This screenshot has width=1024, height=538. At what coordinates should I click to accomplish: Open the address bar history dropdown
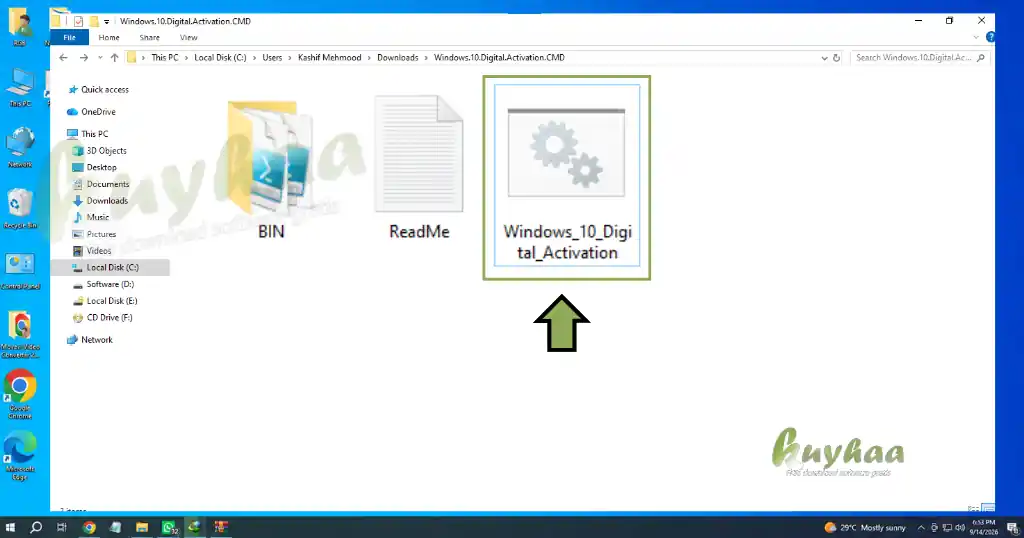tap(824, 57)
